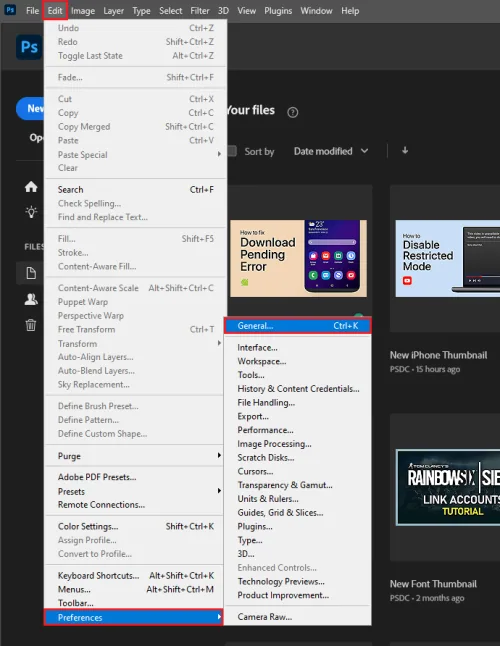Open the Home section icon in sidebar
The image size is (500, 646).
tap(31, 187)
